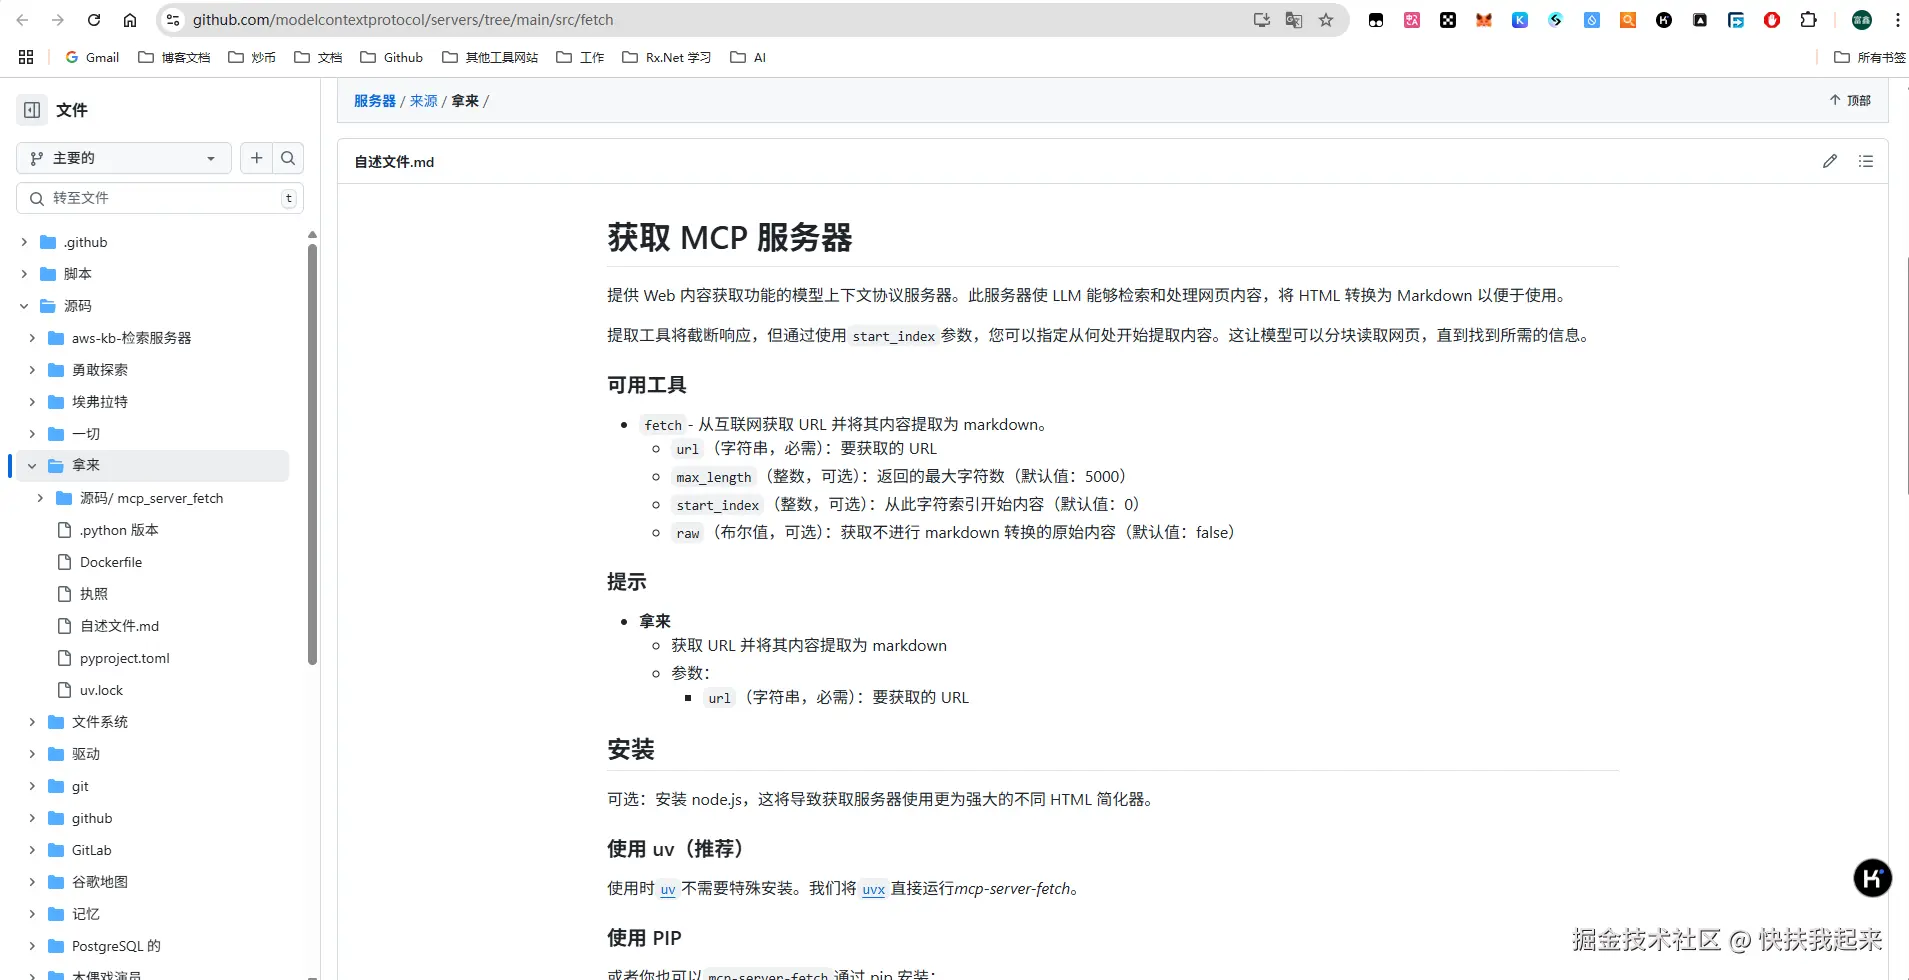Open 自述文件.md in the file tree

(120, 626)
